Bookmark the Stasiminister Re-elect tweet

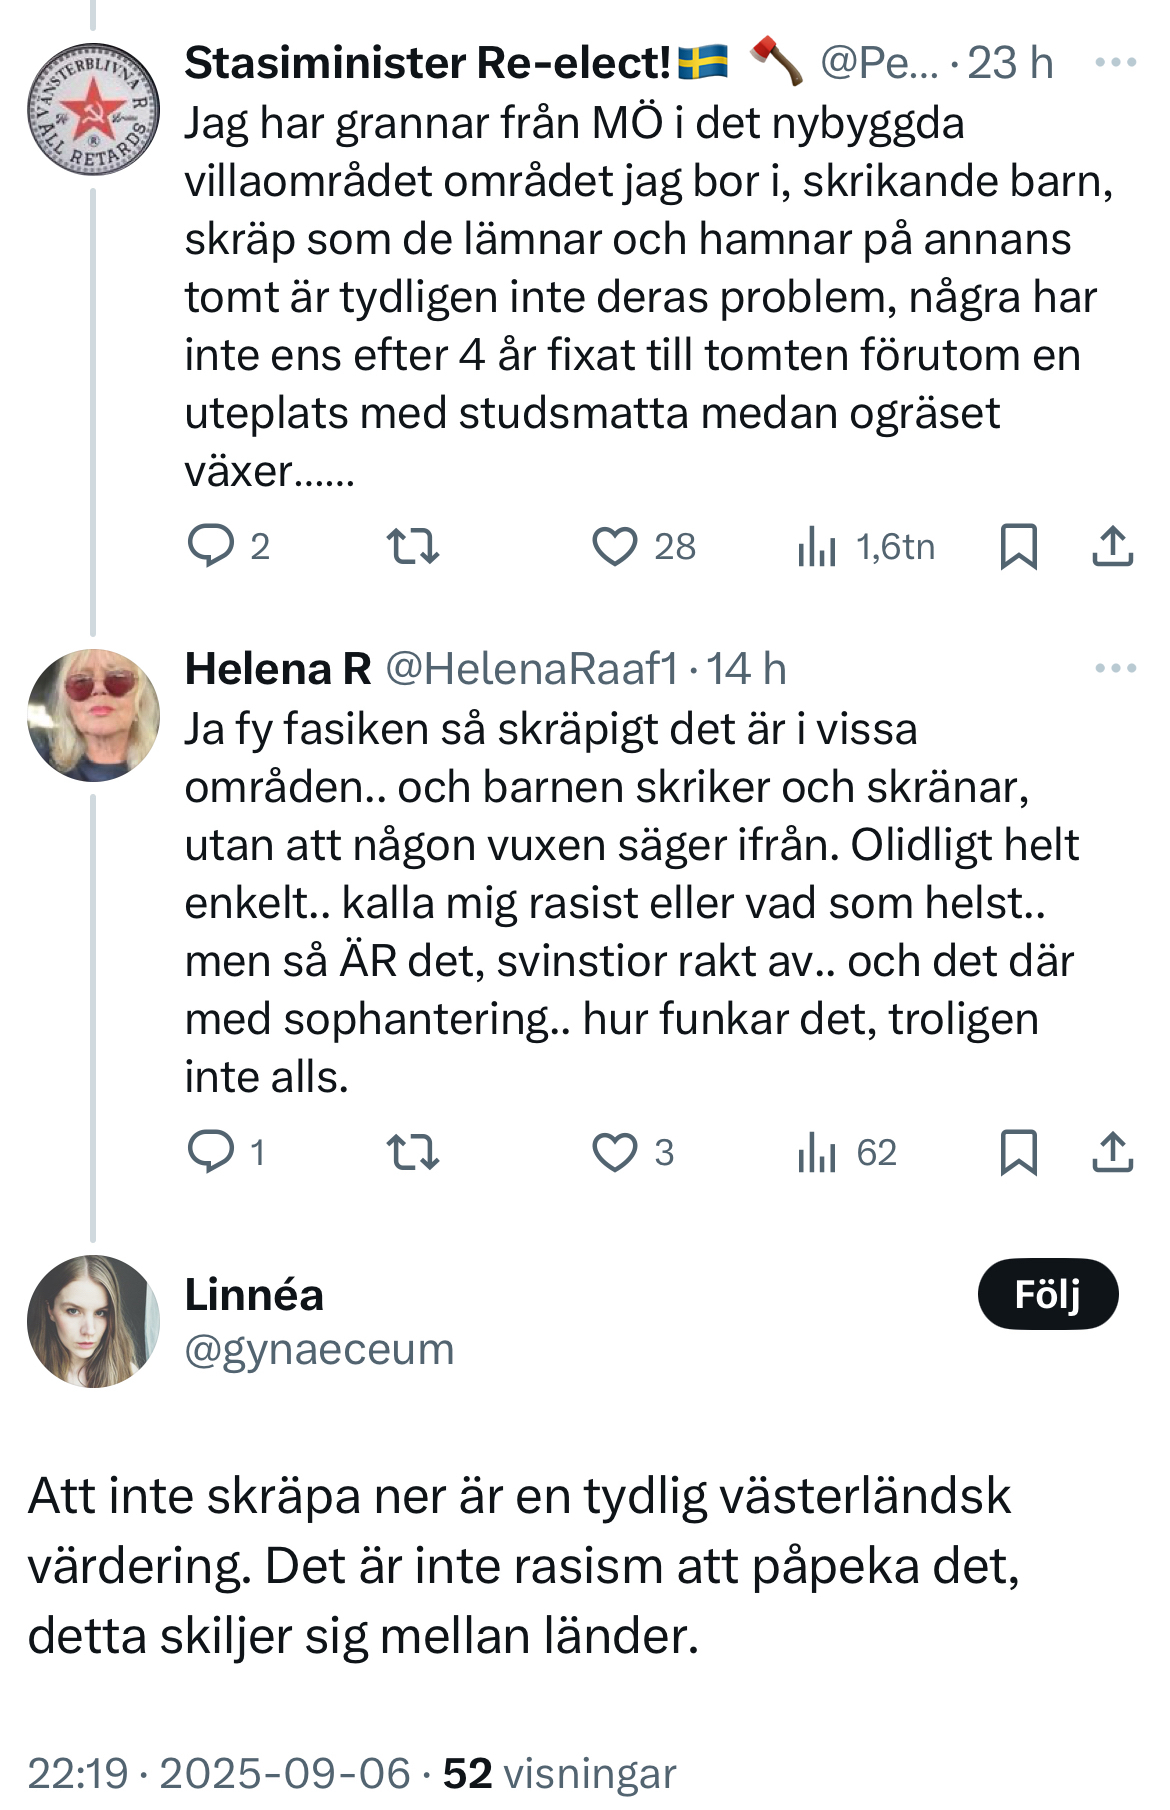1018,547
